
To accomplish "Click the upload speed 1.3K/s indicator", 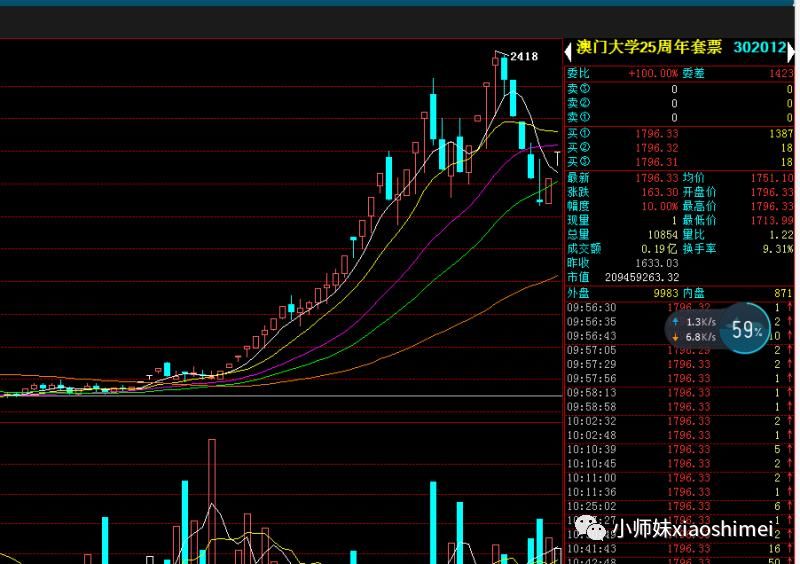I will coord(694,322).
